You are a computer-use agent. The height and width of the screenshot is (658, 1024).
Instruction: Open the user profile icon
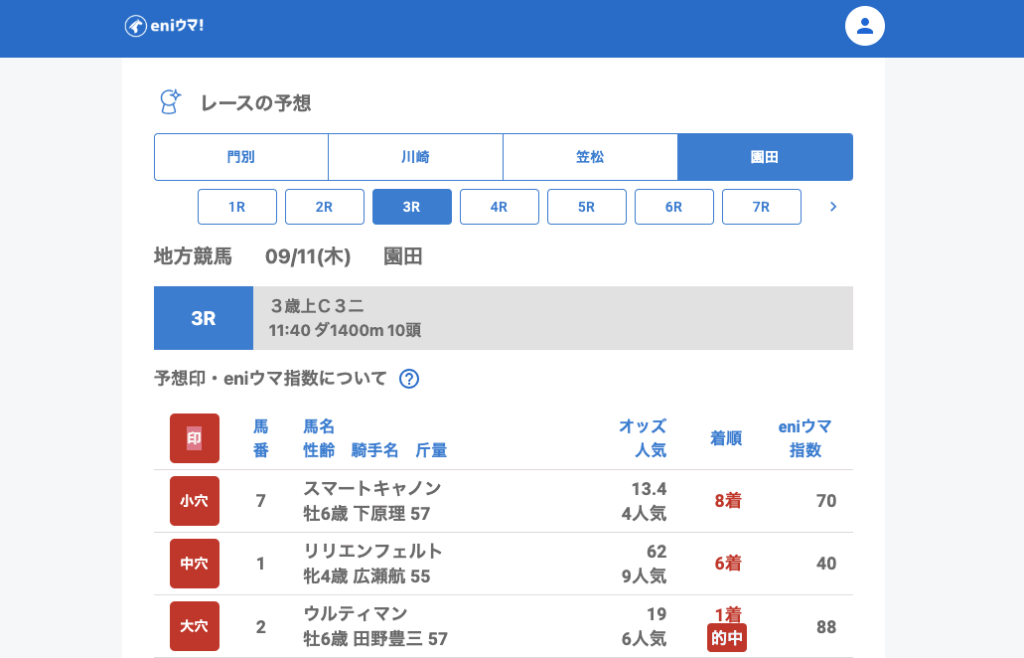click(x=865, y=26)
